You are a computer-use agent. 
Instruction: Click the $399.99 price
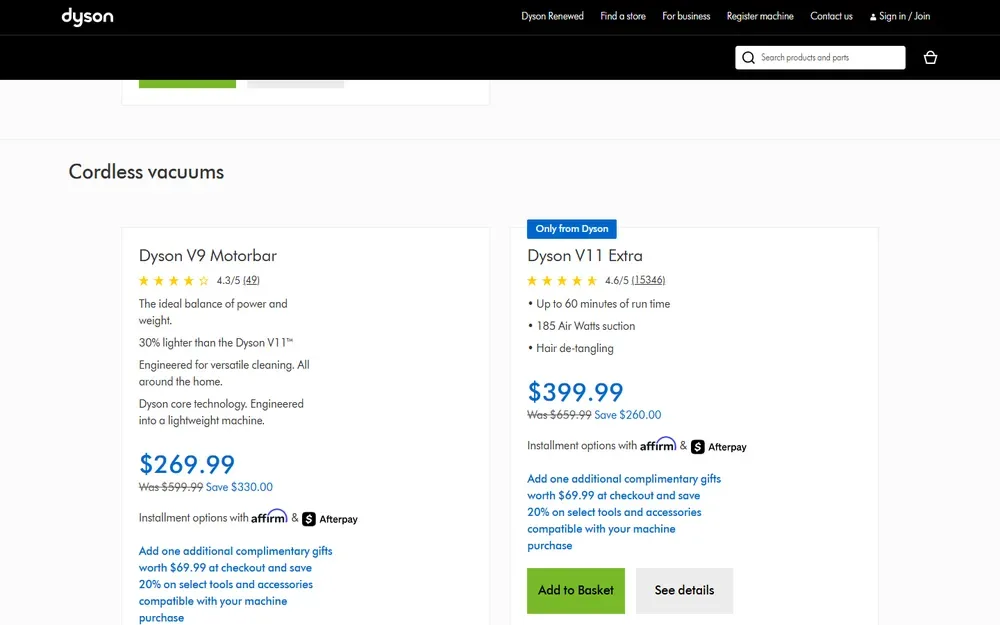tap(575, 392)
